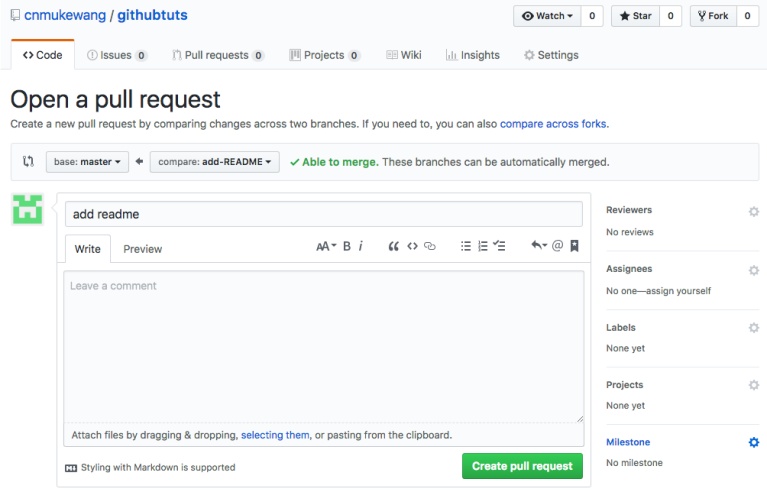Expand the compare: add-README dropdown
The width and height of the screenshot is (767, 492).
tap(214, 161)
